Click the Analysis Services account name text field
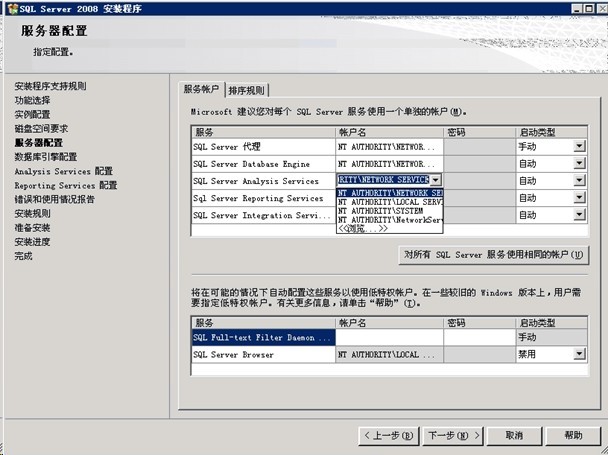The width and height of the screenshot is (608, 455). tap(383, 180)
